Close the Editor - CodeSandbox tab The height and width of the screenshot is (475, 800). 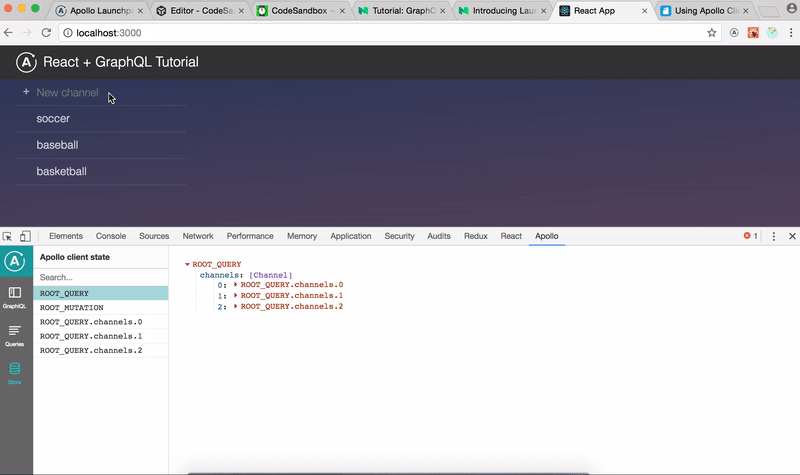(x=241, y=11)
